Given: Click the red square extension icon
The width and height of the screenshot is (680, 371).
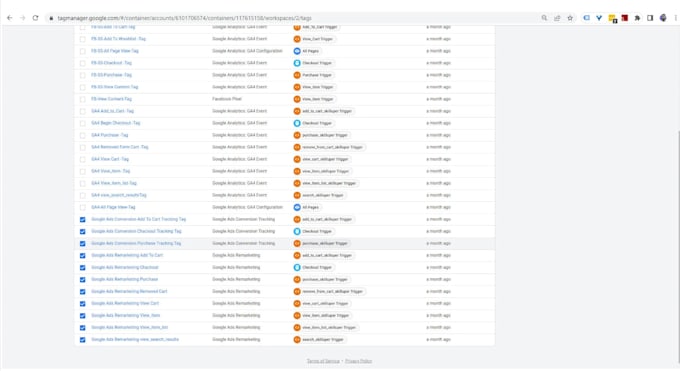Looking at the screenshot, I should [624, 18].
